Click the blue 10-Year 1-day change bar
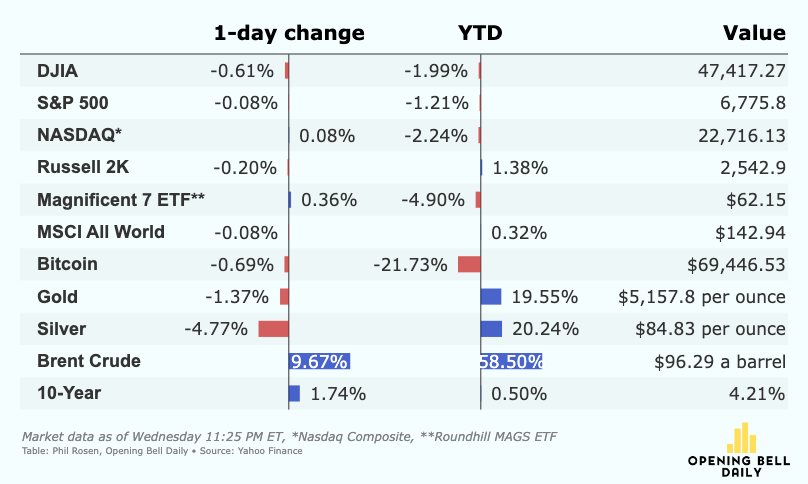This screenshot has width=808, height=484. pyautogui.click(x=294, y=393)
